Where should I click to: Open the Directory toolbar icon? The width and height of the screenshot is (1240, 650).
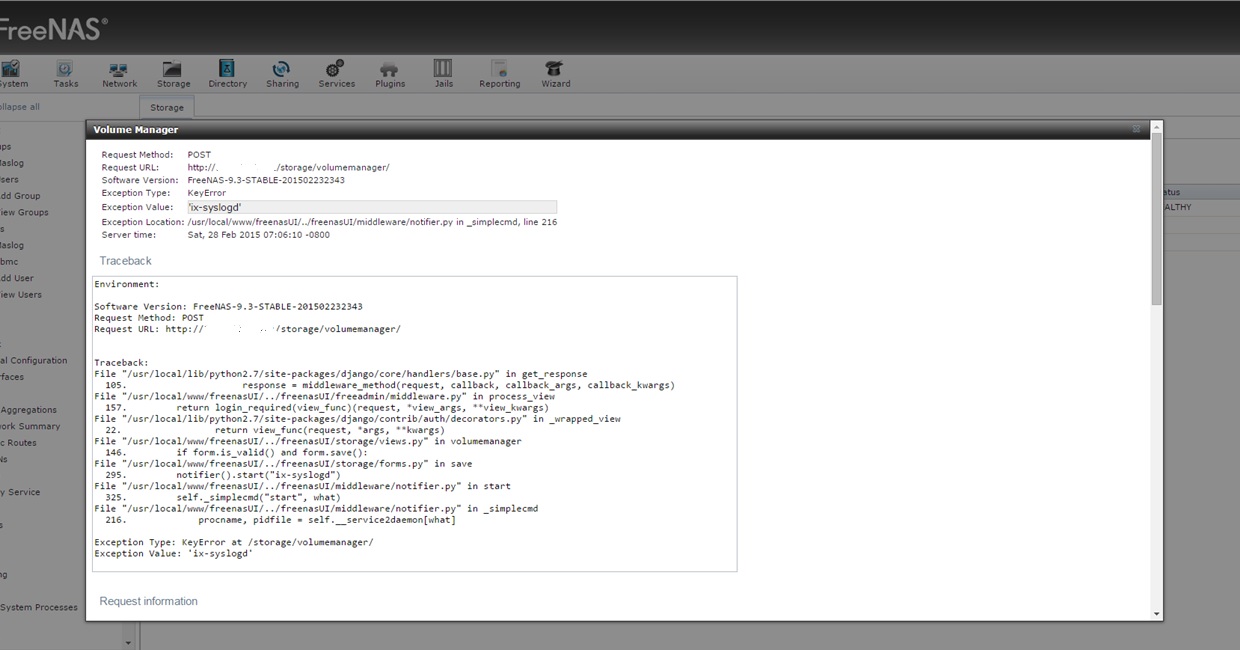coord(227,74)
